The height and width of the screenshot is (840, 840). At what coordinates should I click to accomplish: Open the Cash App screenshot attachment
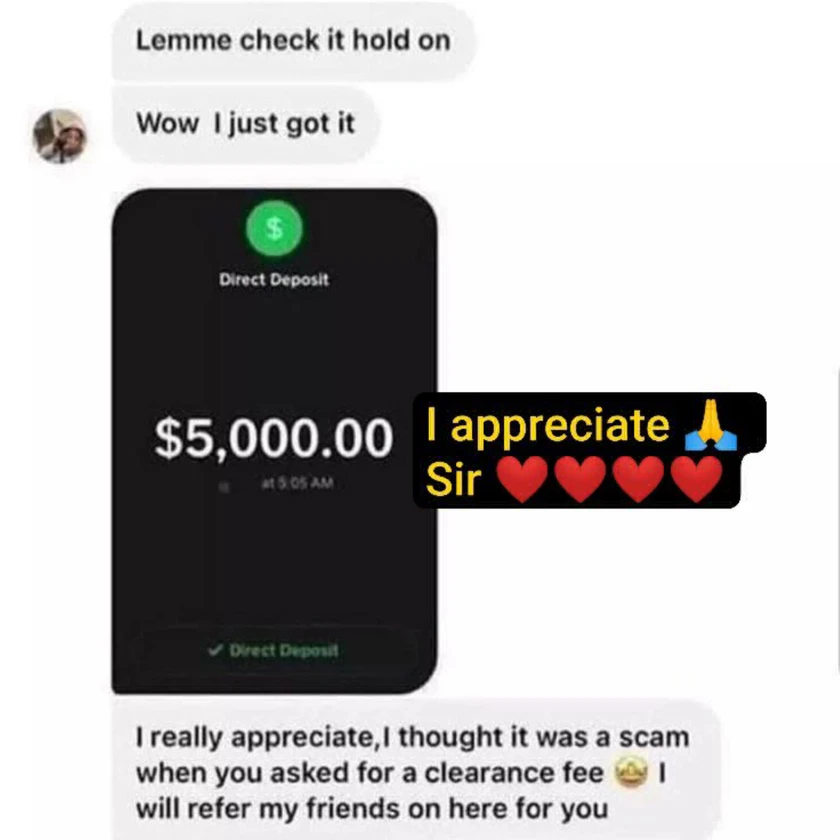point(274,441)
